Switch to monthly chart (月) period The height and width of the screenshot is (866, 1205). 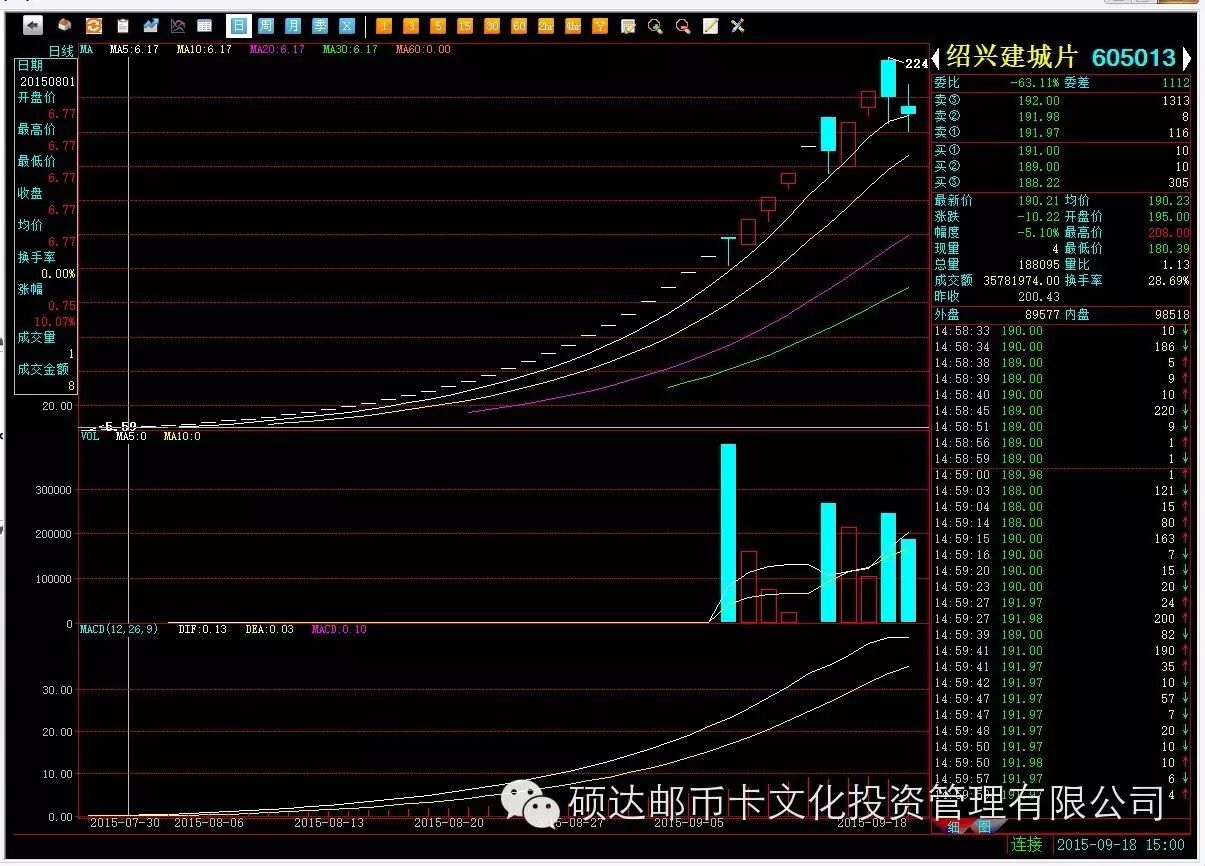(x=293, y=26)
